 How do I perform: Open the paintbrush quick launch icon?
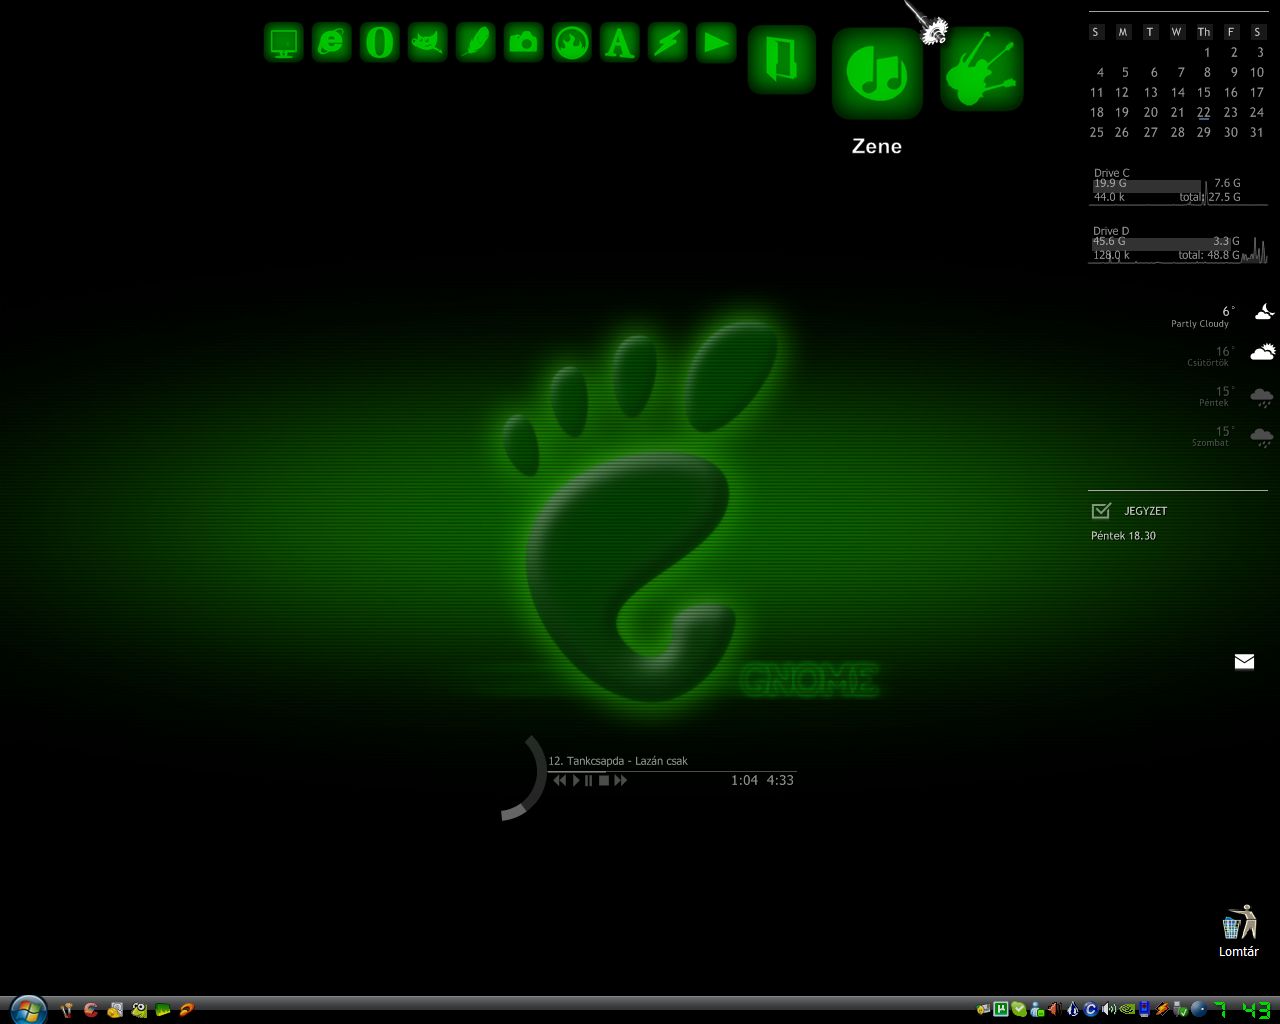click(66, 1010)
